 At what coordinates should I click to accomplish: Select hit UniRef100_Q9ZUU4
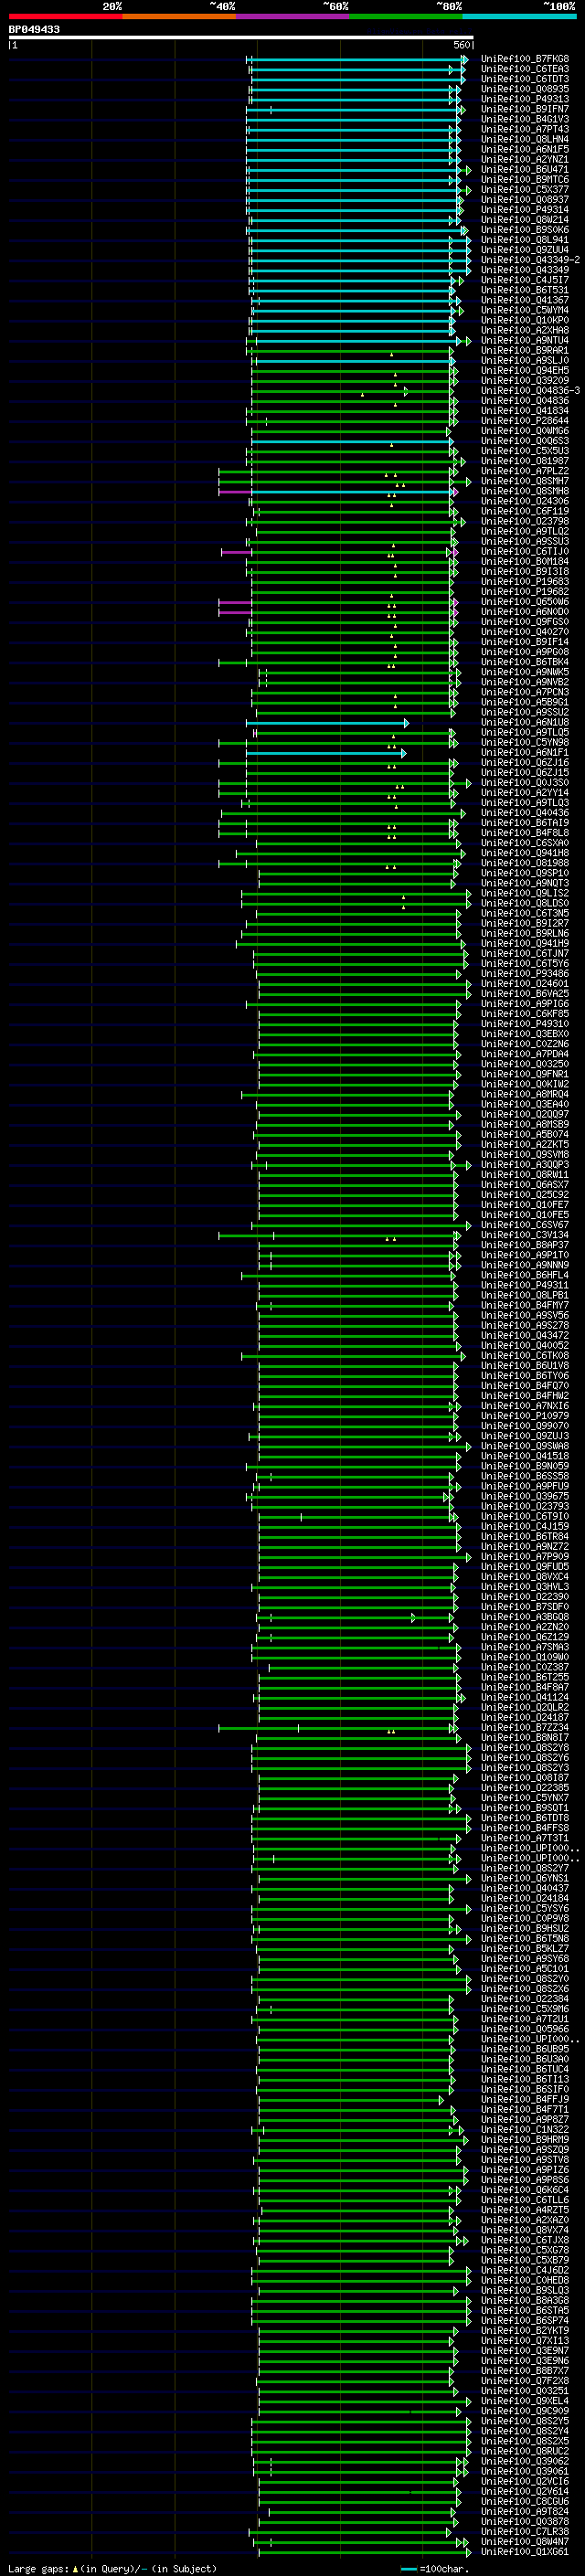(525, 250)
